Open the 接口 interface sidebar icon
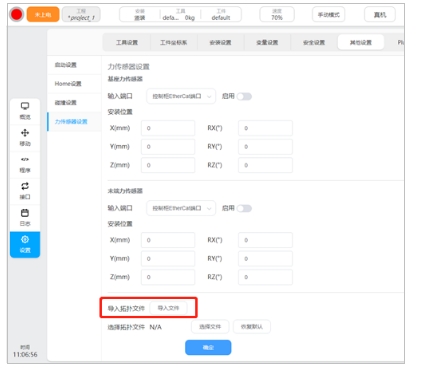The height and width of the screenshot is (371, 422). [25, 191]
